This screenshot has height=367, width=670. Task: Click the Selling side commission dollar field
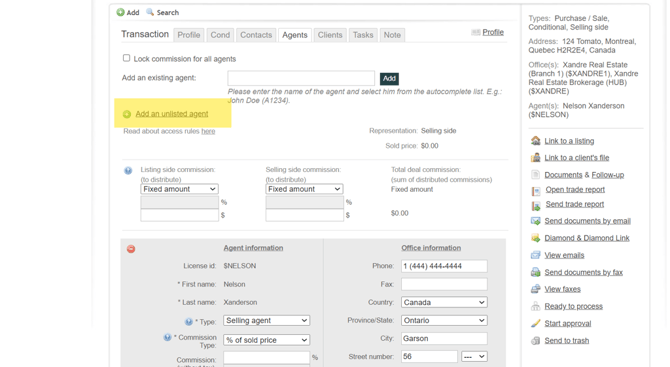[x=304, y=215]
